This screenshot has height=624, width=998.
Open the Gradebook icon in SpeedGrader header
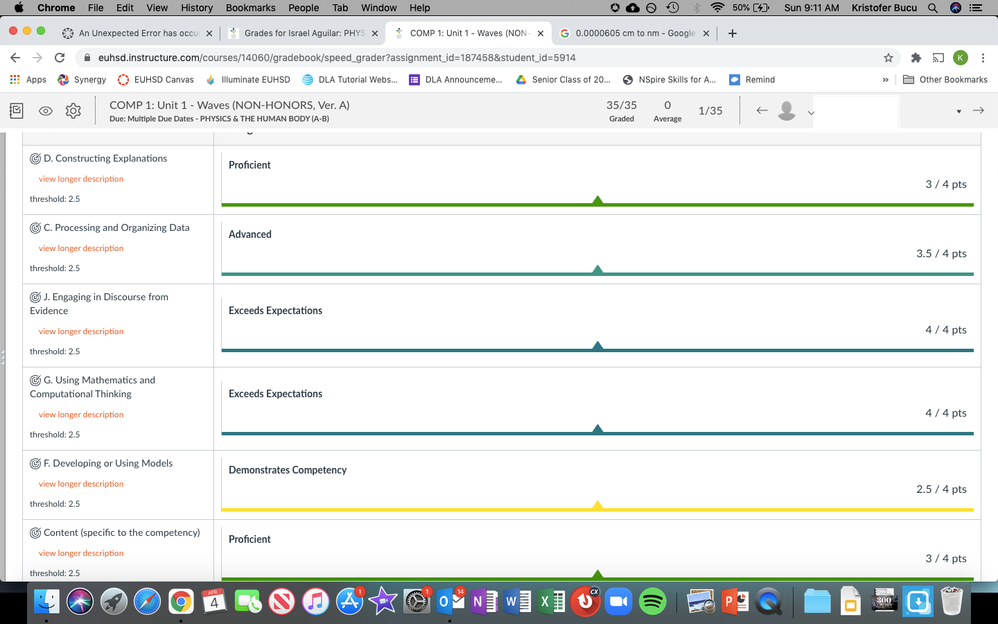click(x=17, y=111)
